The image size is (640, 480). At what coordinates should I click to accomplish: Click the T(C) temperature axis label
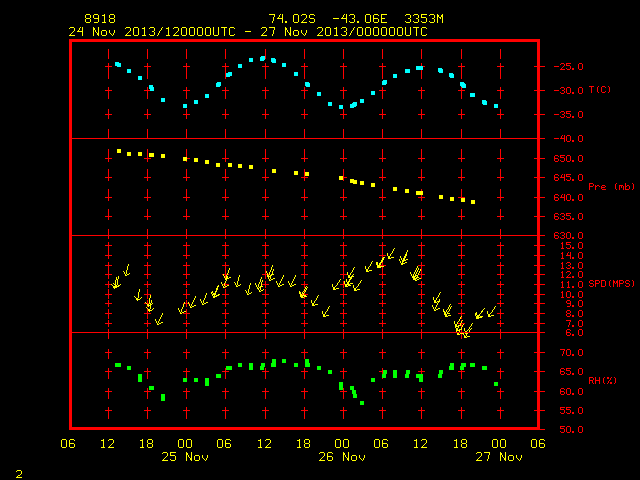tap(600, 89)
